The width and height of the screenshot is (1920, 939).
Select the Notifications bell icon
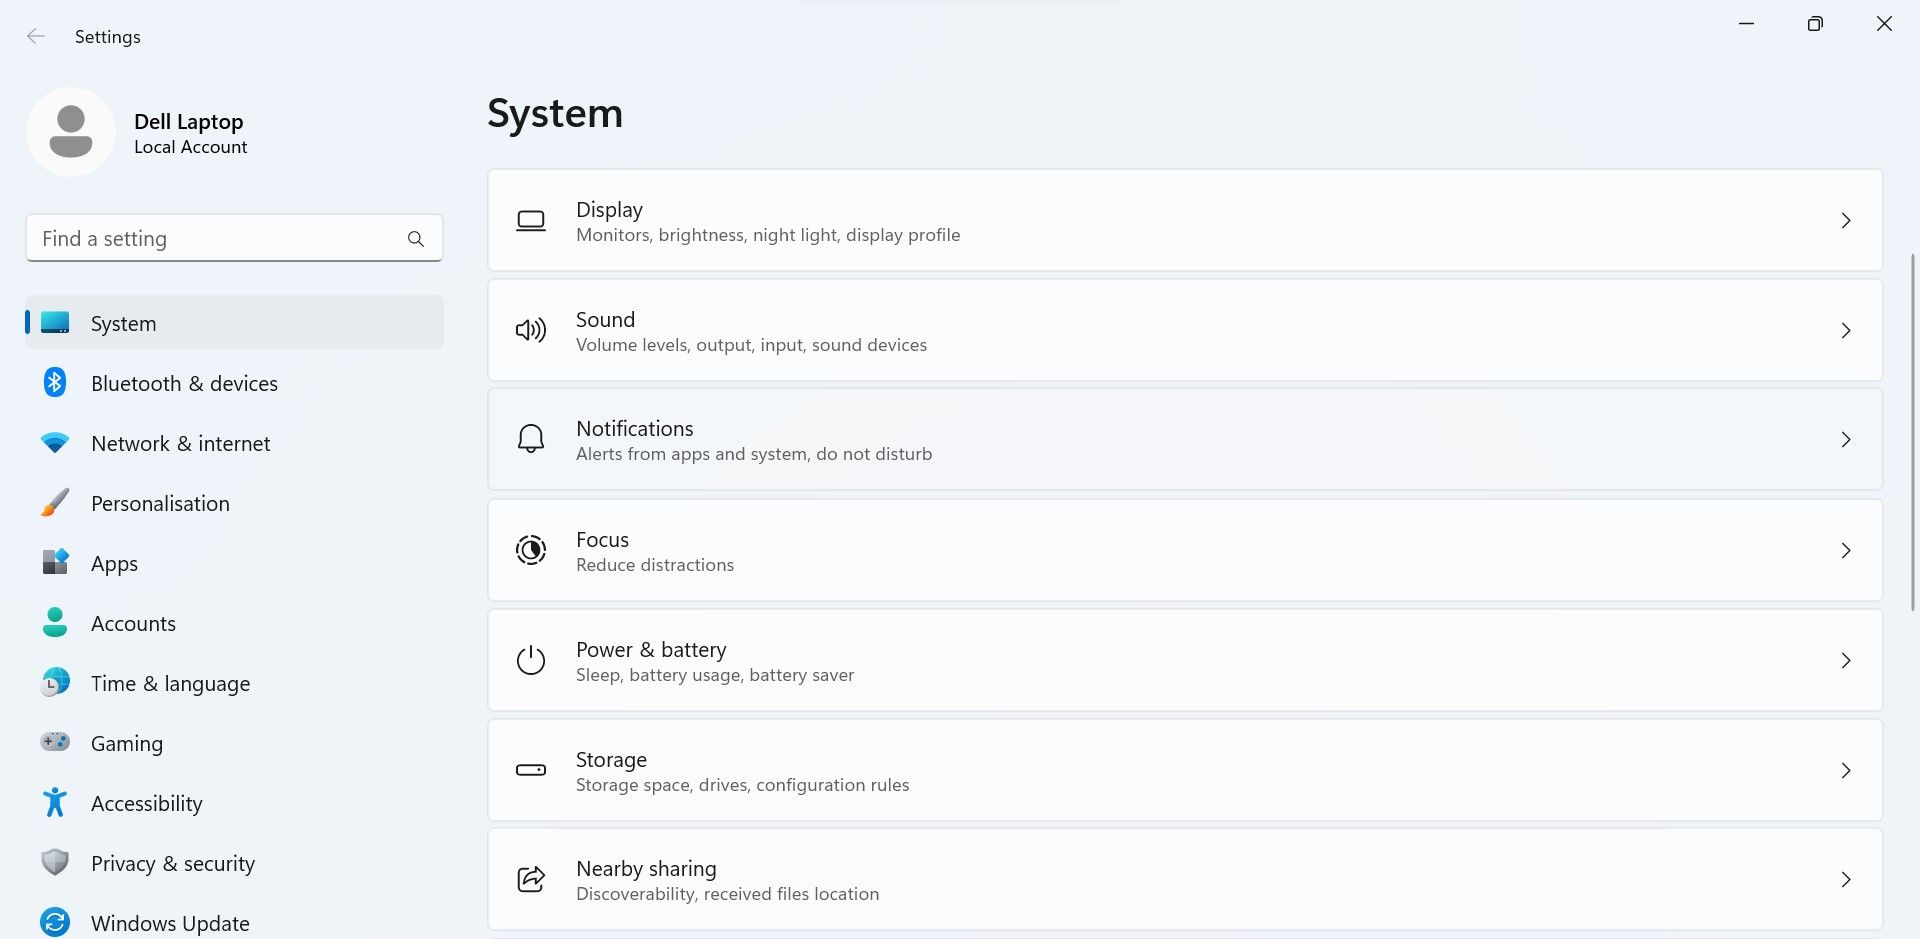point(531,439)
